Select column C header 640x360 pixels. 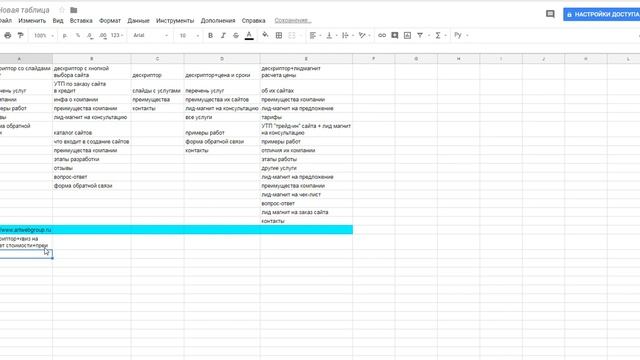tap(158, 59)
